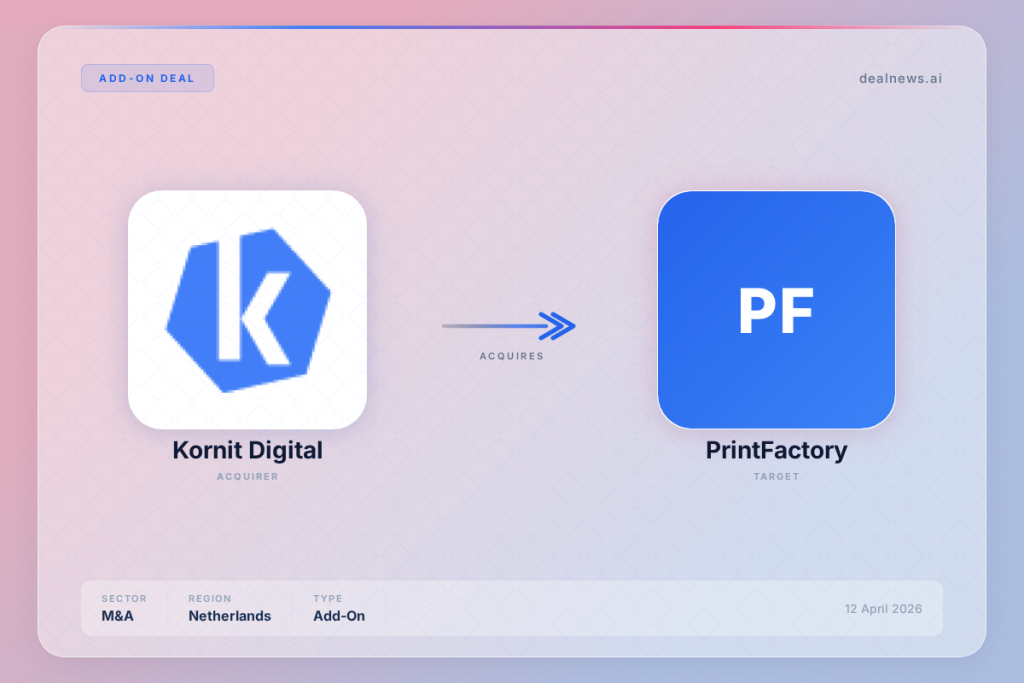Click the gradient accent line atop card
The image size is (1024, 683).
pos(512,27)
